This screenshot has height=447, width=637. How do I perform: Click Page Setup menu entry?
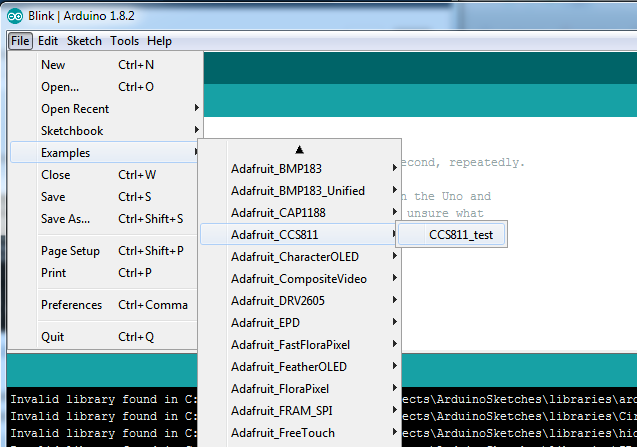pyautogui.click(x=70, y=251)
